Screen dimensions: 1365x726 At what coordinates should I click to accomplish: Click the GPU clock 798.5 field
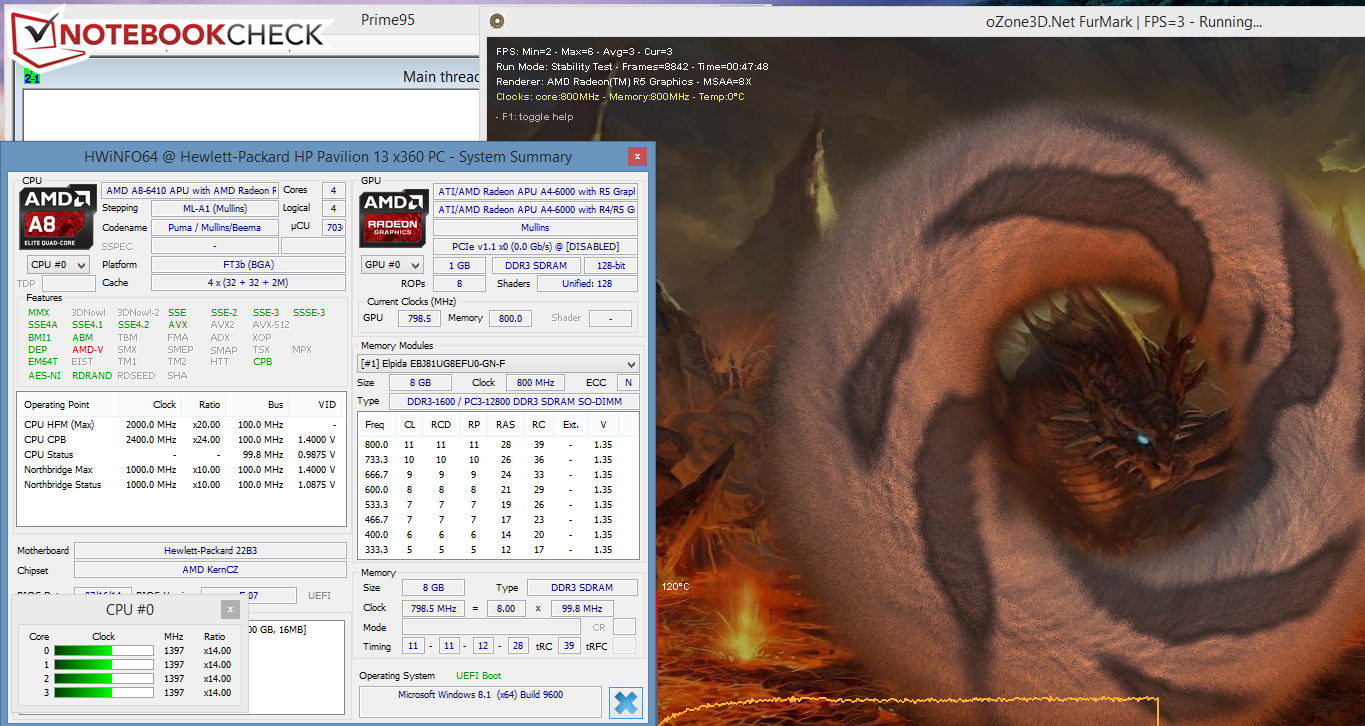[420, 318]
